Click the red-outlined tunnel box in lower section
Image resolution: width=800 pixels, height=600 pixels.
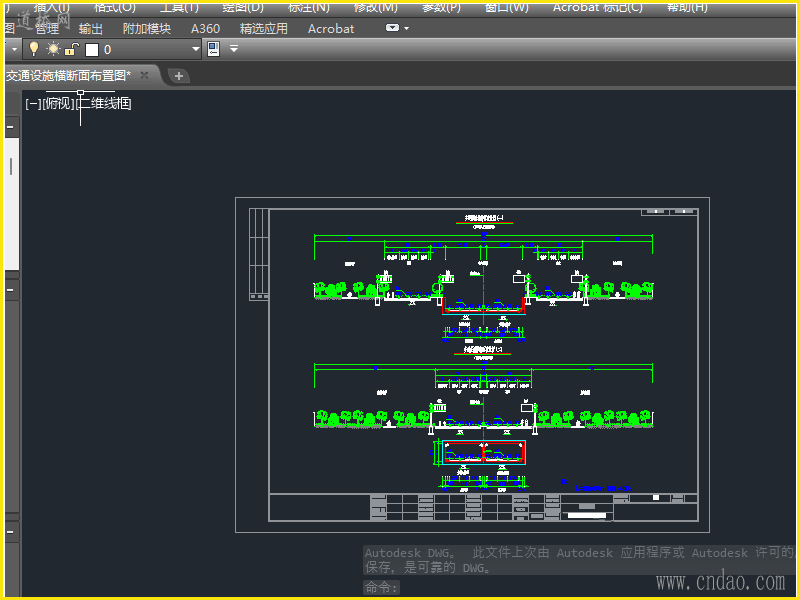pos(484,452)
